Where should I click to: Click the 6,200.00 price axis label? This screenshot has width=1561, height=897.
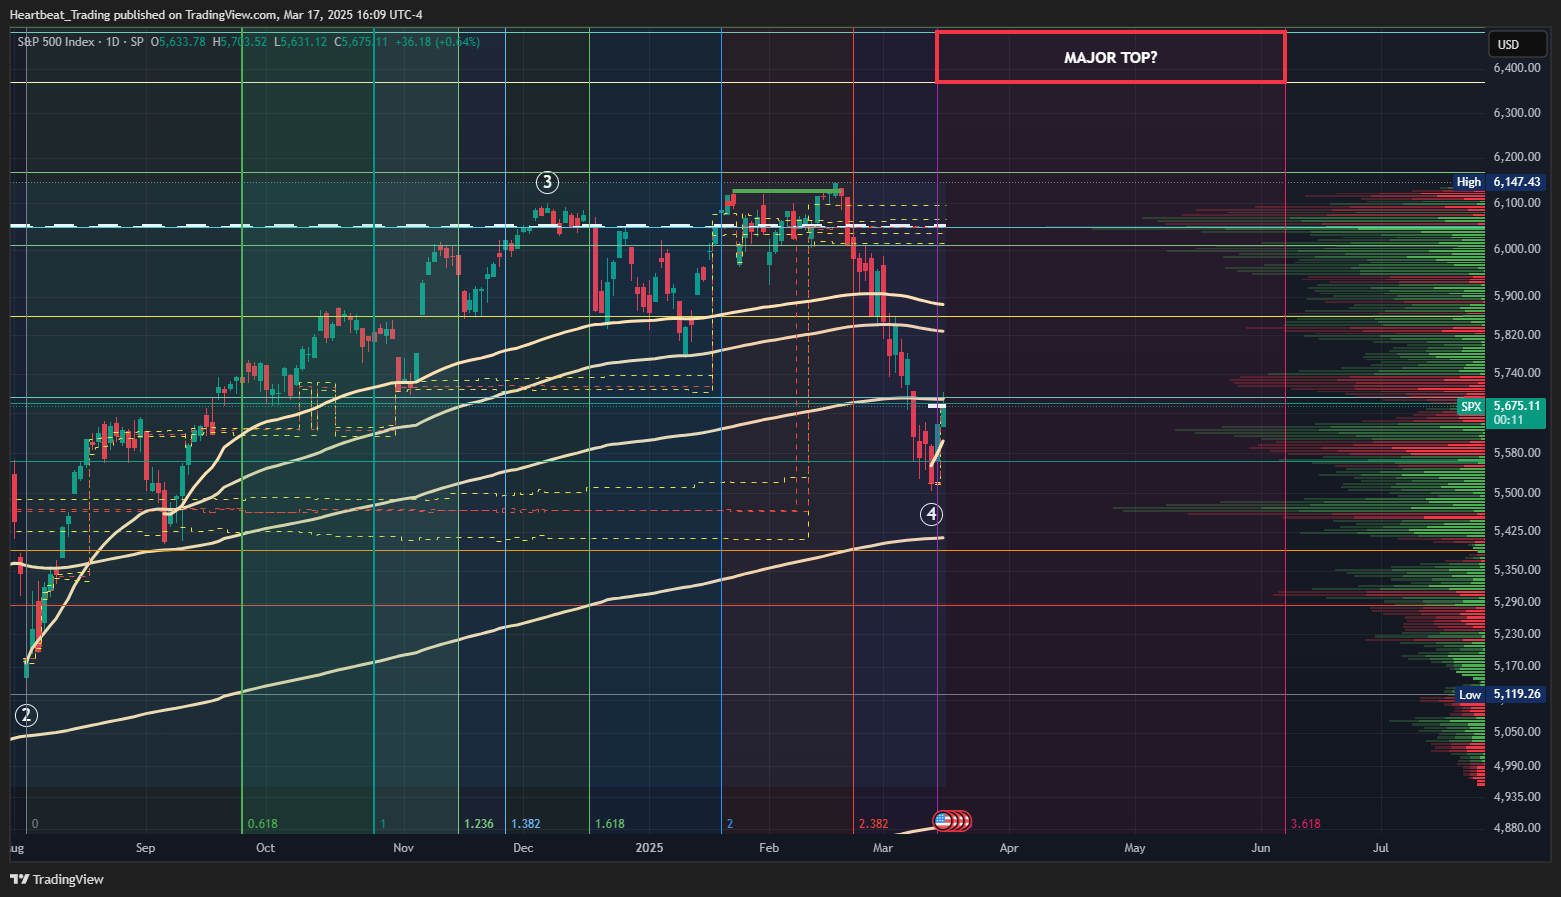(x=1517, y=157)
